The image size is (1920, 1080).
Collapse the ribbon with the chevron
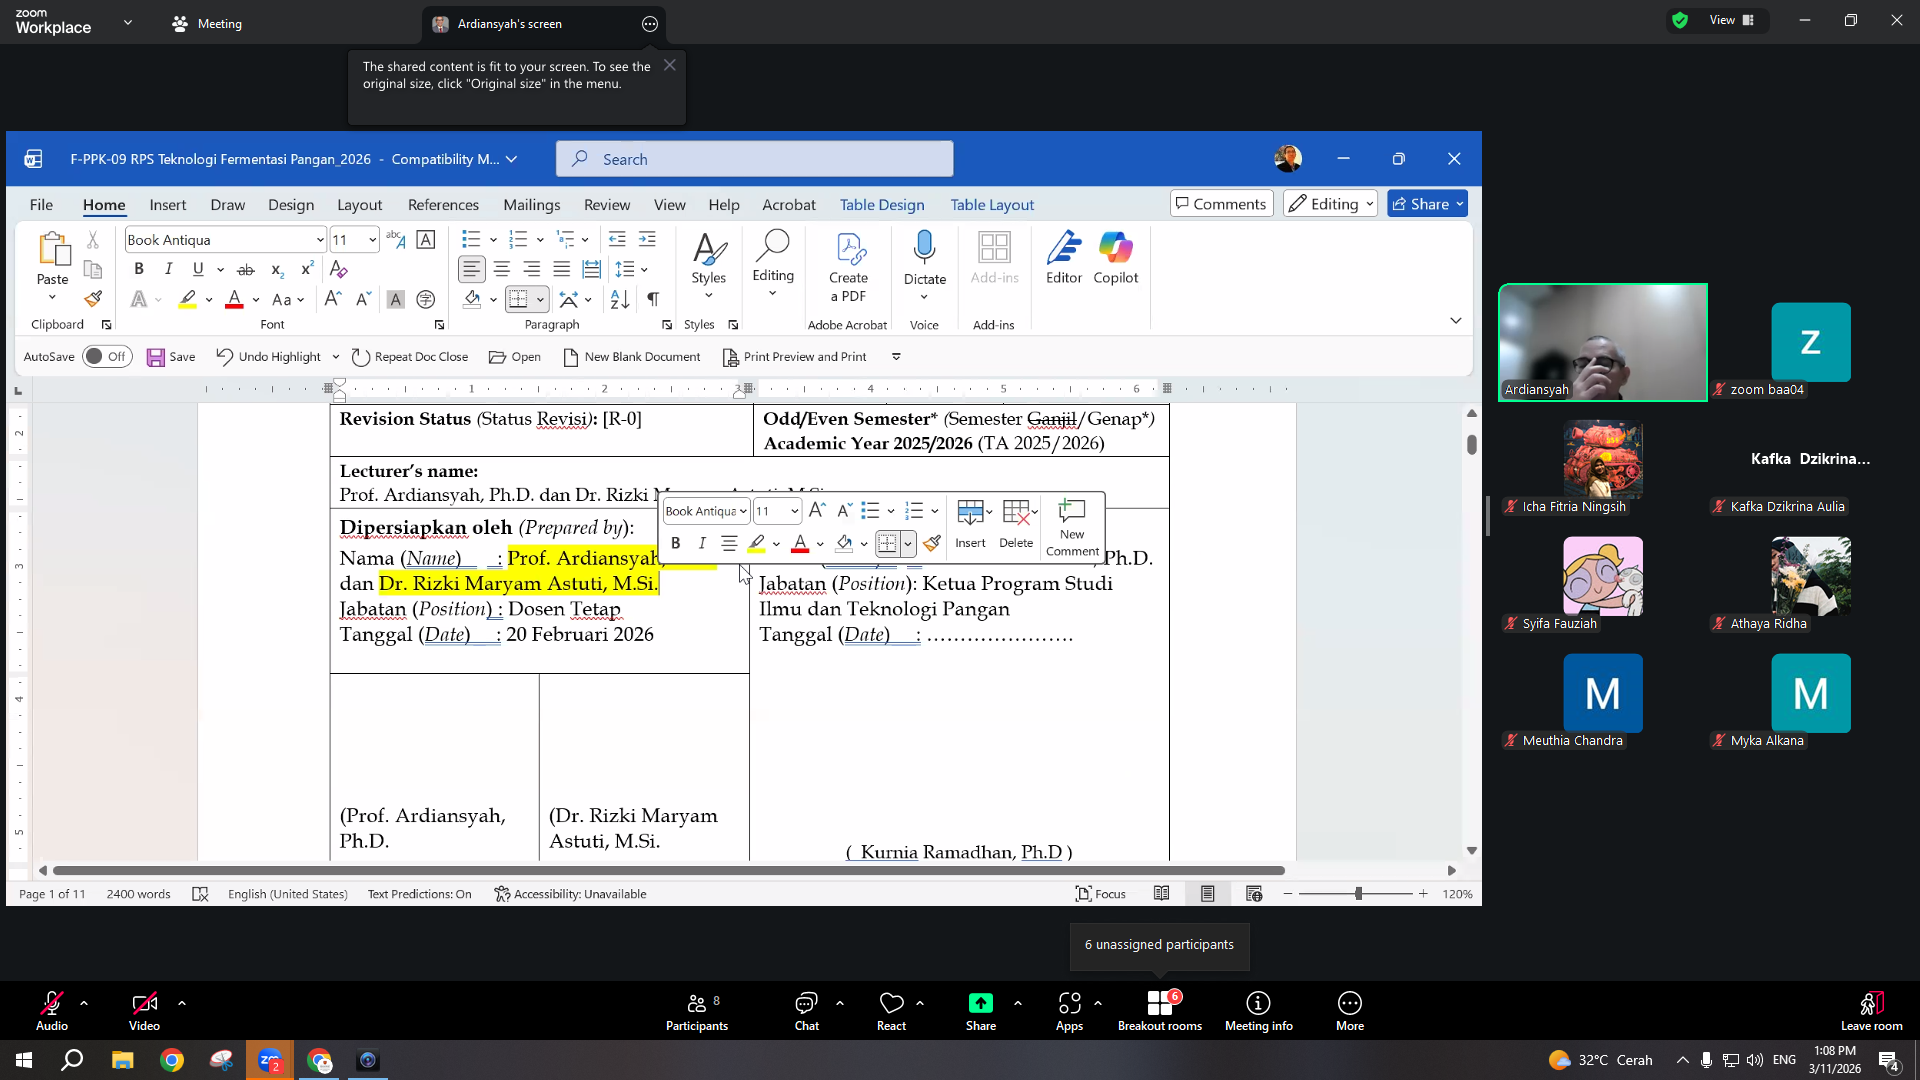pos(1456,321)
